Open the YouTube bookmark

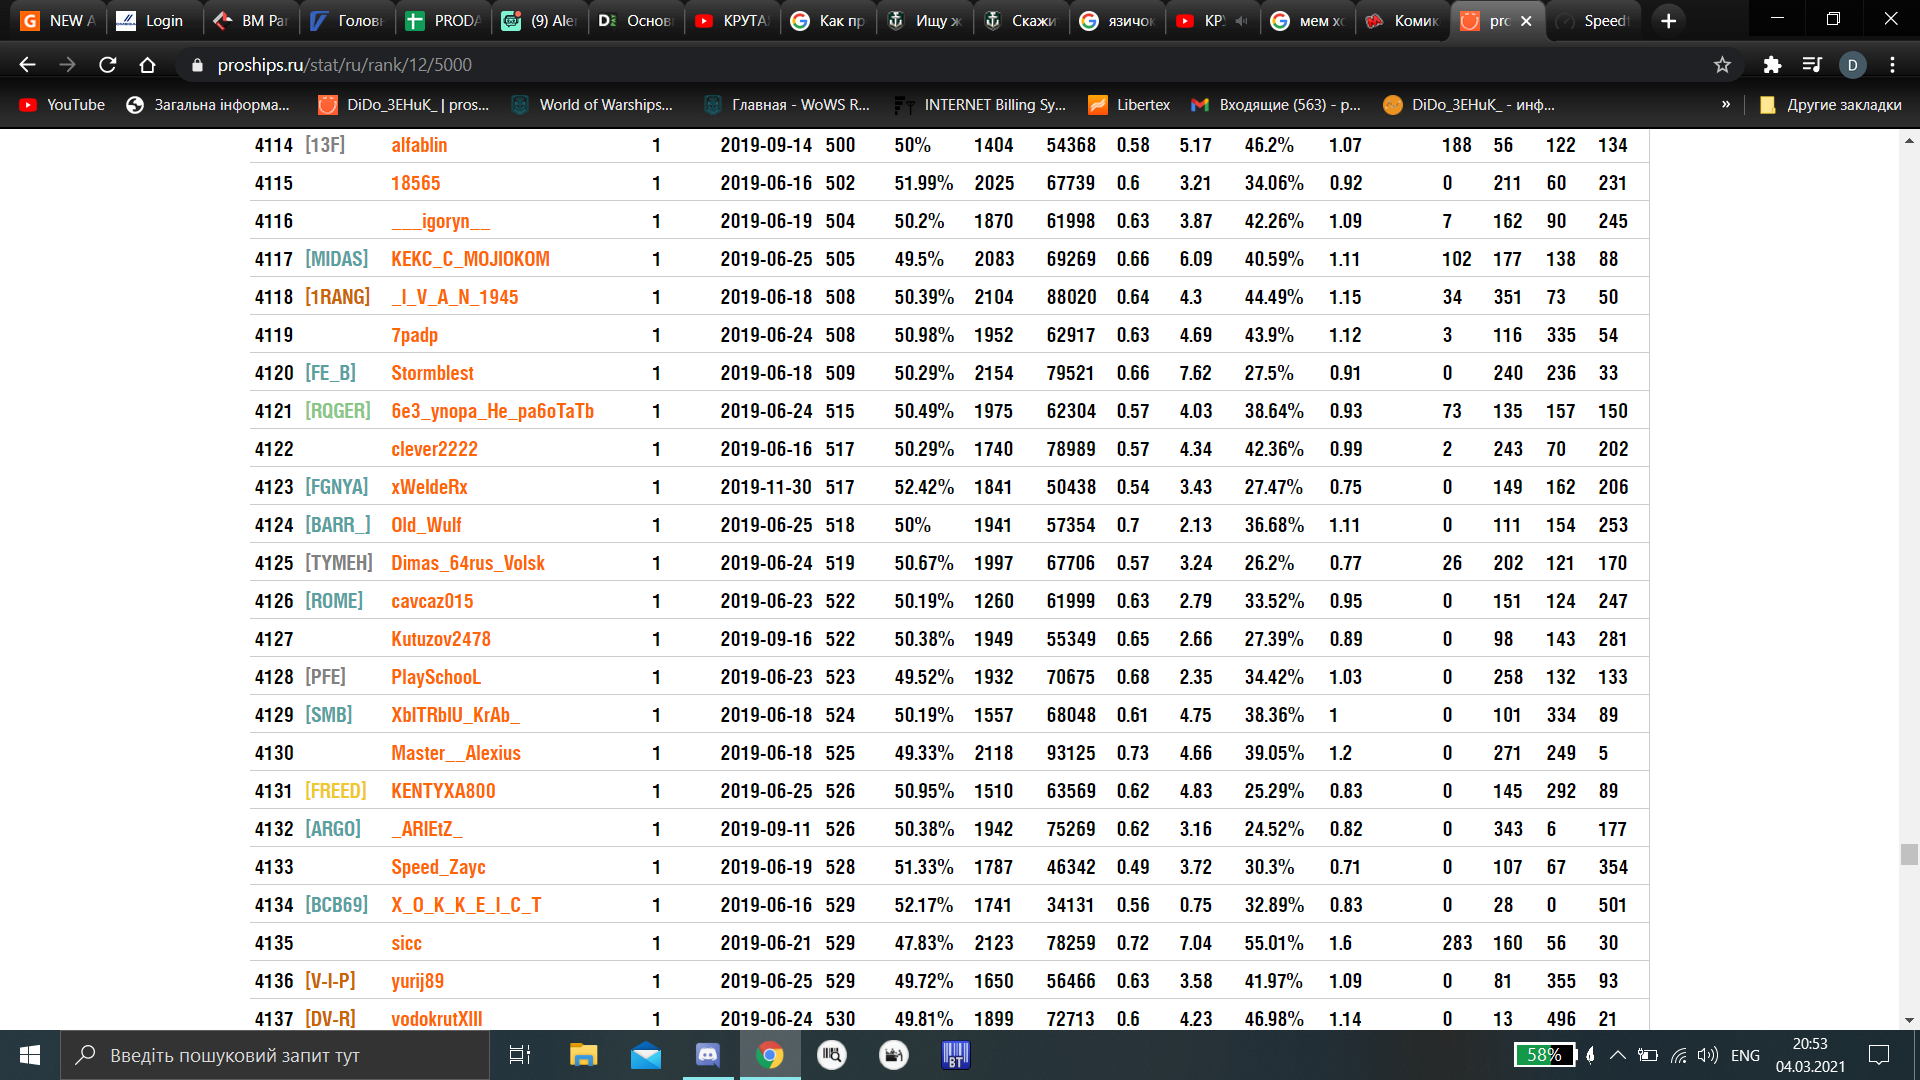(x=62, y=104)
